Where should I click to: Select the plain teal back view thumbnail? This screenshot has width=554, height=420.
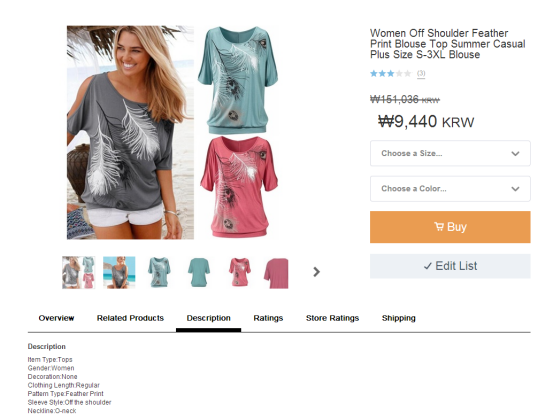pyautogui.click(x=199, y=272)
